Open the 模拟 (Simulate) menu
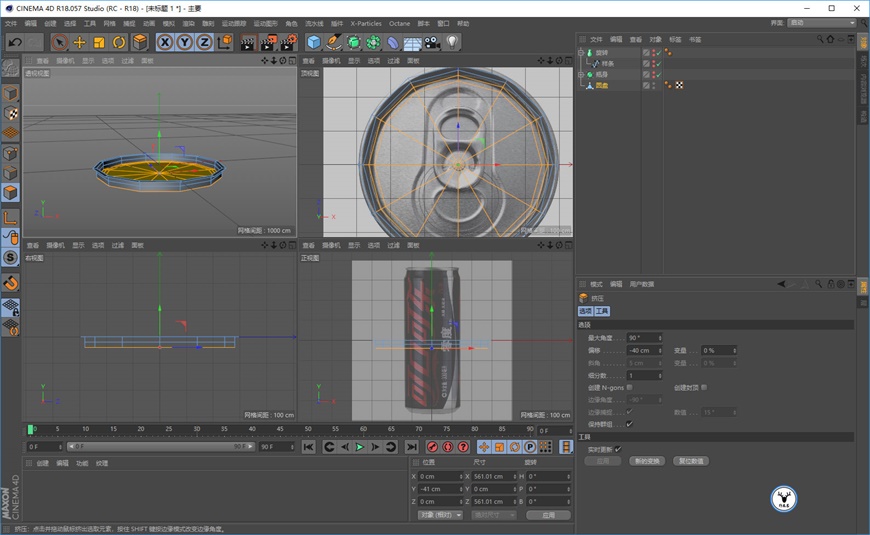 pyautogui.click(x=169, y=24)
